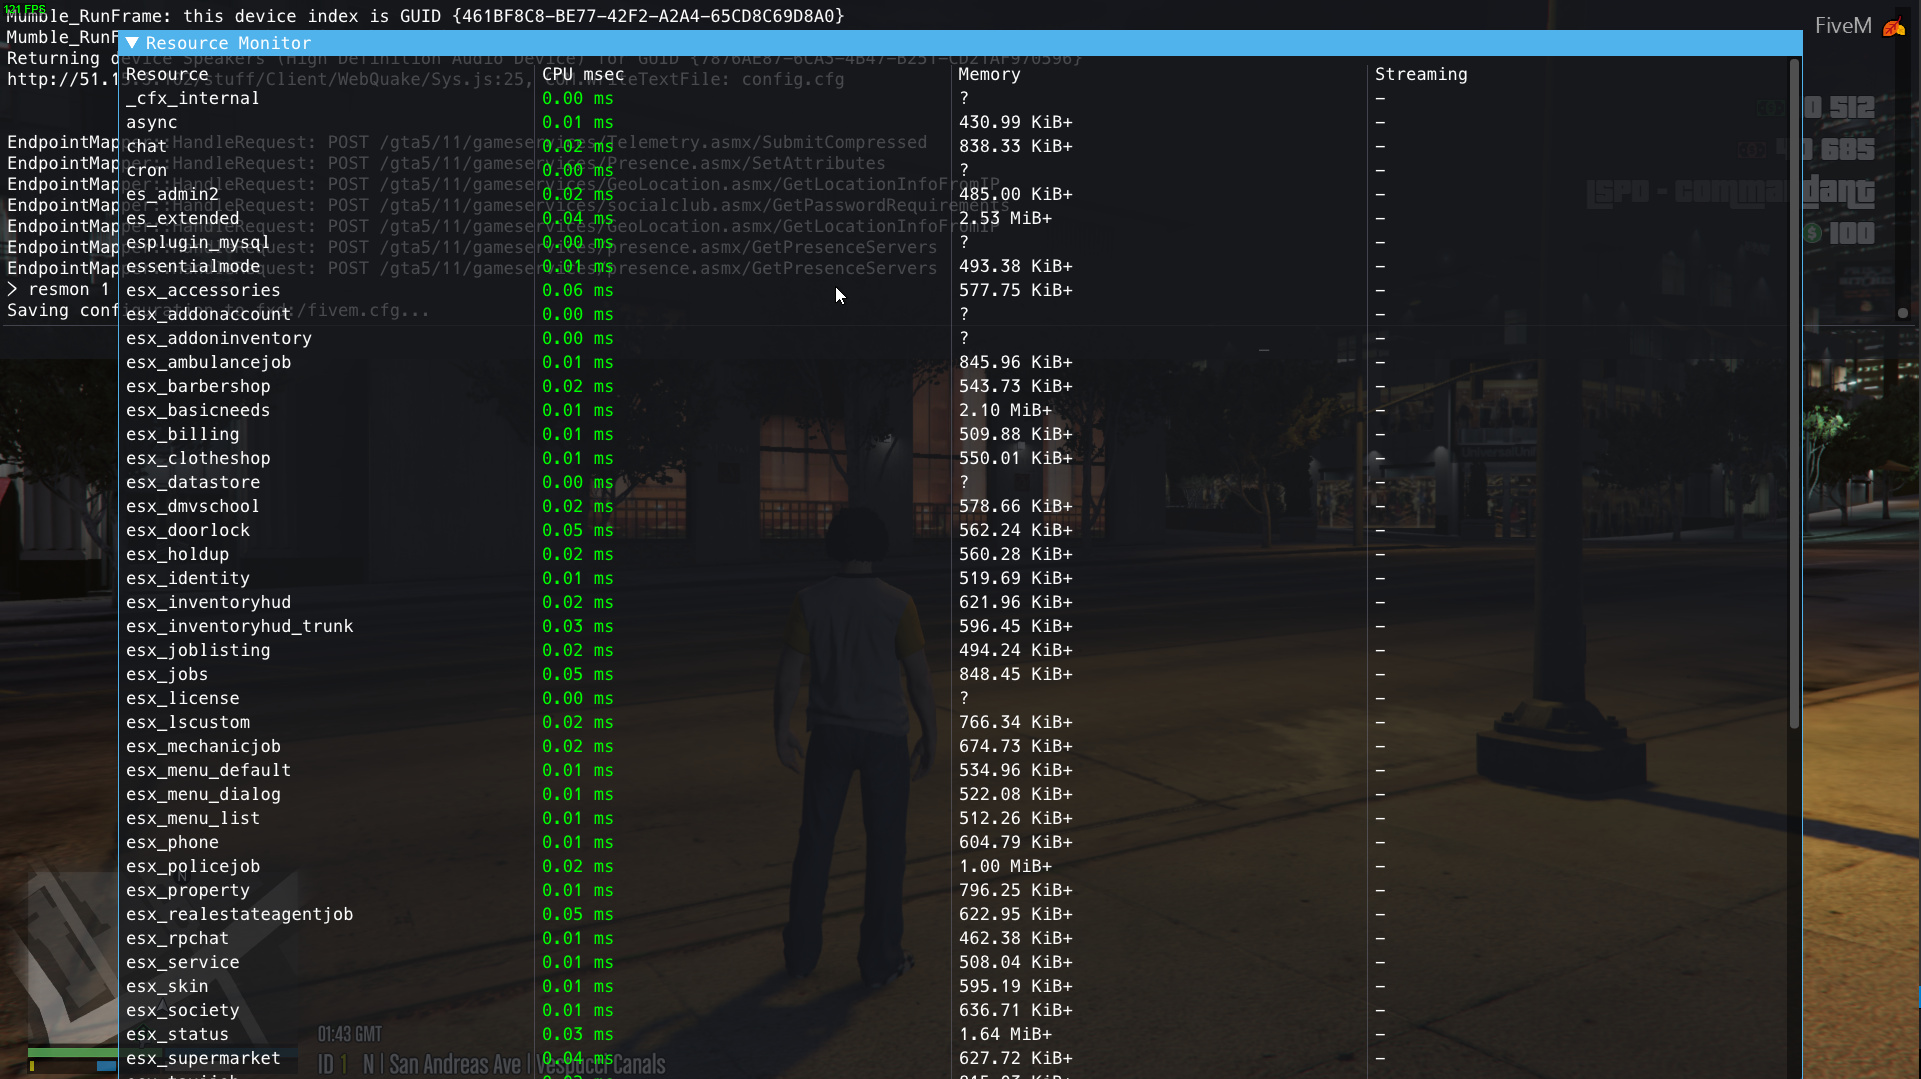The height and width of the screenshot is (1079, 1921).
Task: Click the 0.06 ms CPU value
Action: pyautogui.click(x=578, y=290)
